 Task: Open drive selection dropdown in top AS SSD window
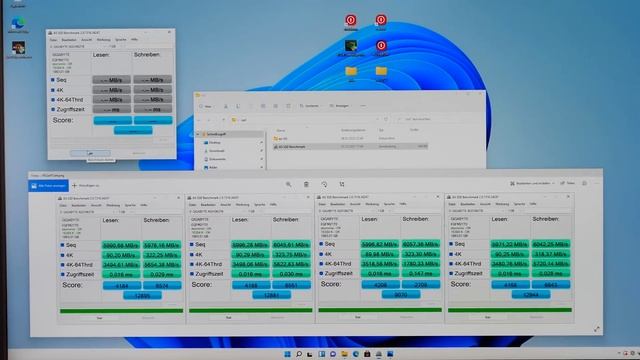78,47
